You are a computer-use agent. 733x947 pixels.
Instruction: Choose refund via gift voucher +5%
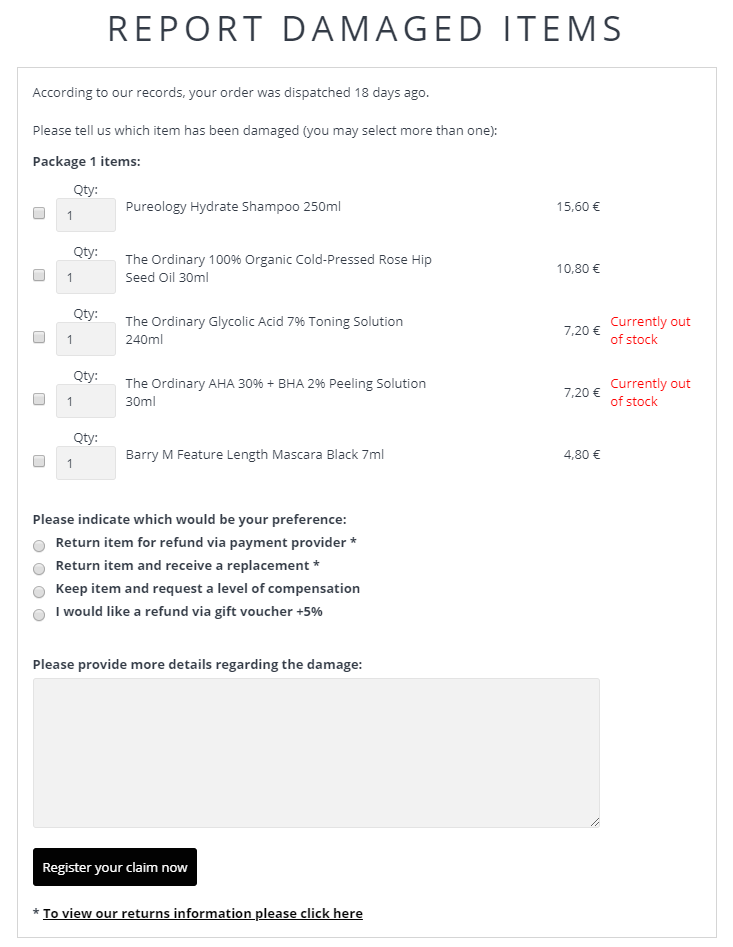(39, 615)
